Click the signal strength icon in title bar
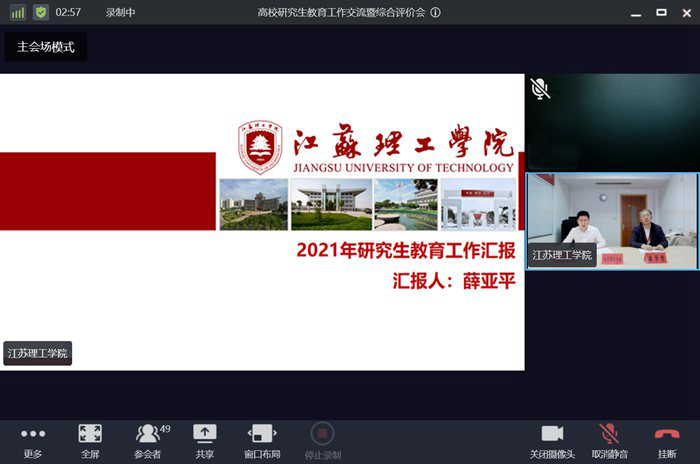 (x=18, y=12)
